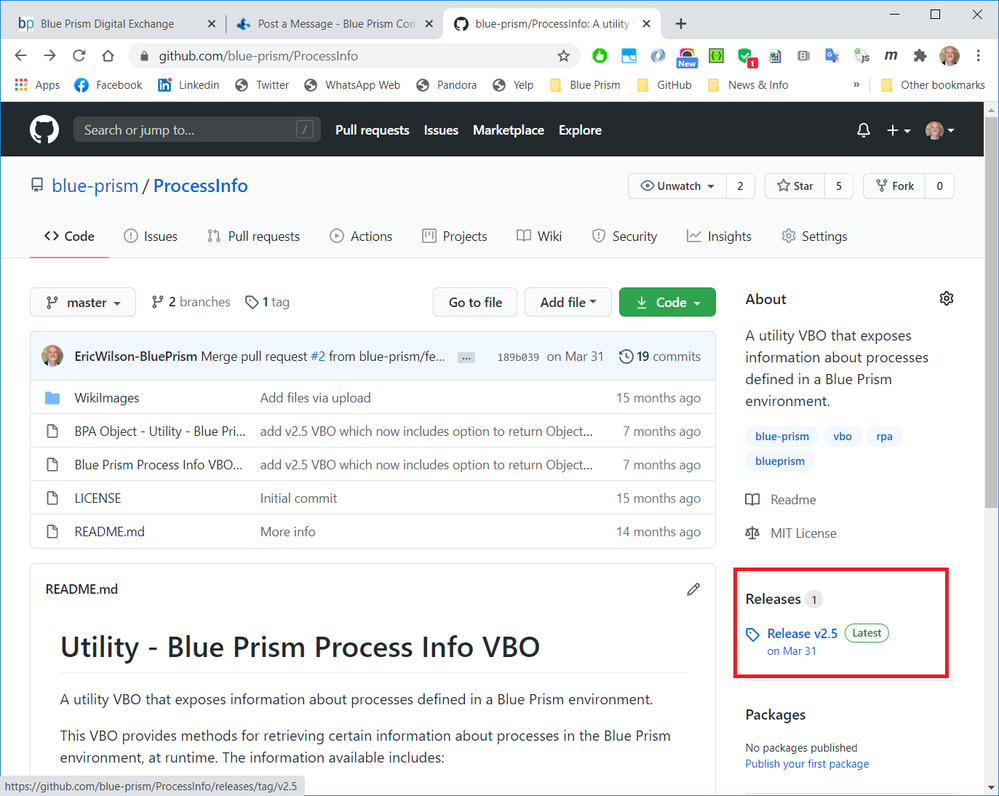
Task: Open the Chrome three-dot menu
Action: tap(978, 55)
